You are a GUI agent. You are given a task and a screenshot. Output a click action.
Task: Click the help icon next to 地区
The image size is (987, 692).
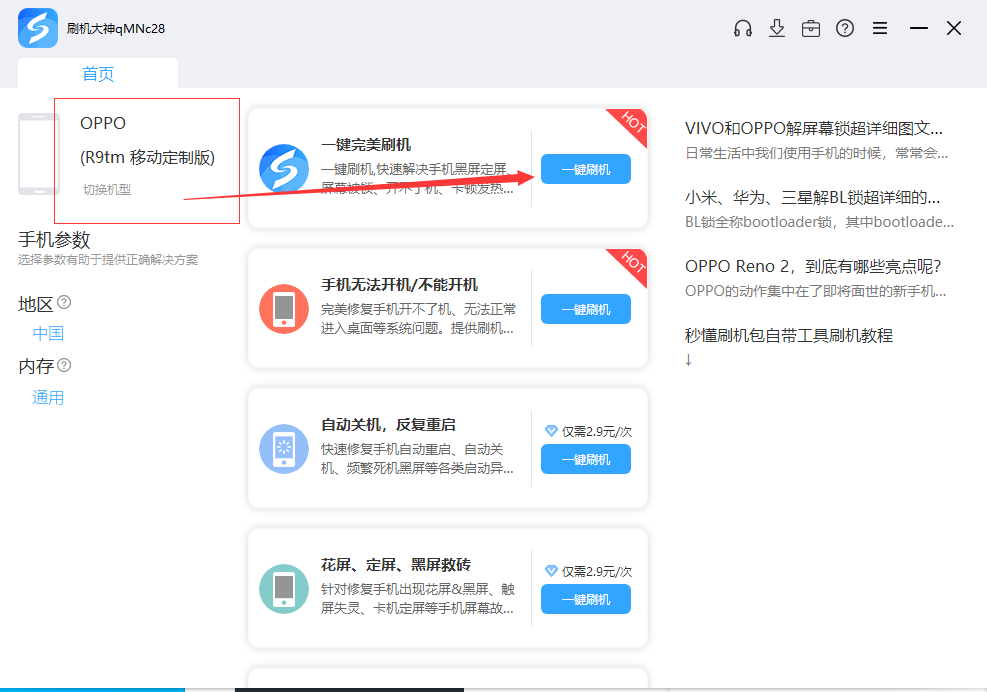pos(64,302)
